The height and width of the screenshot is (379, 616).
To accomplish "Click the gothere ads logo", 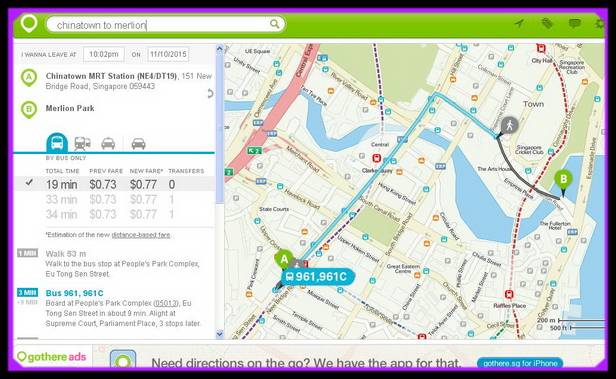I will [x=52, y=357].
